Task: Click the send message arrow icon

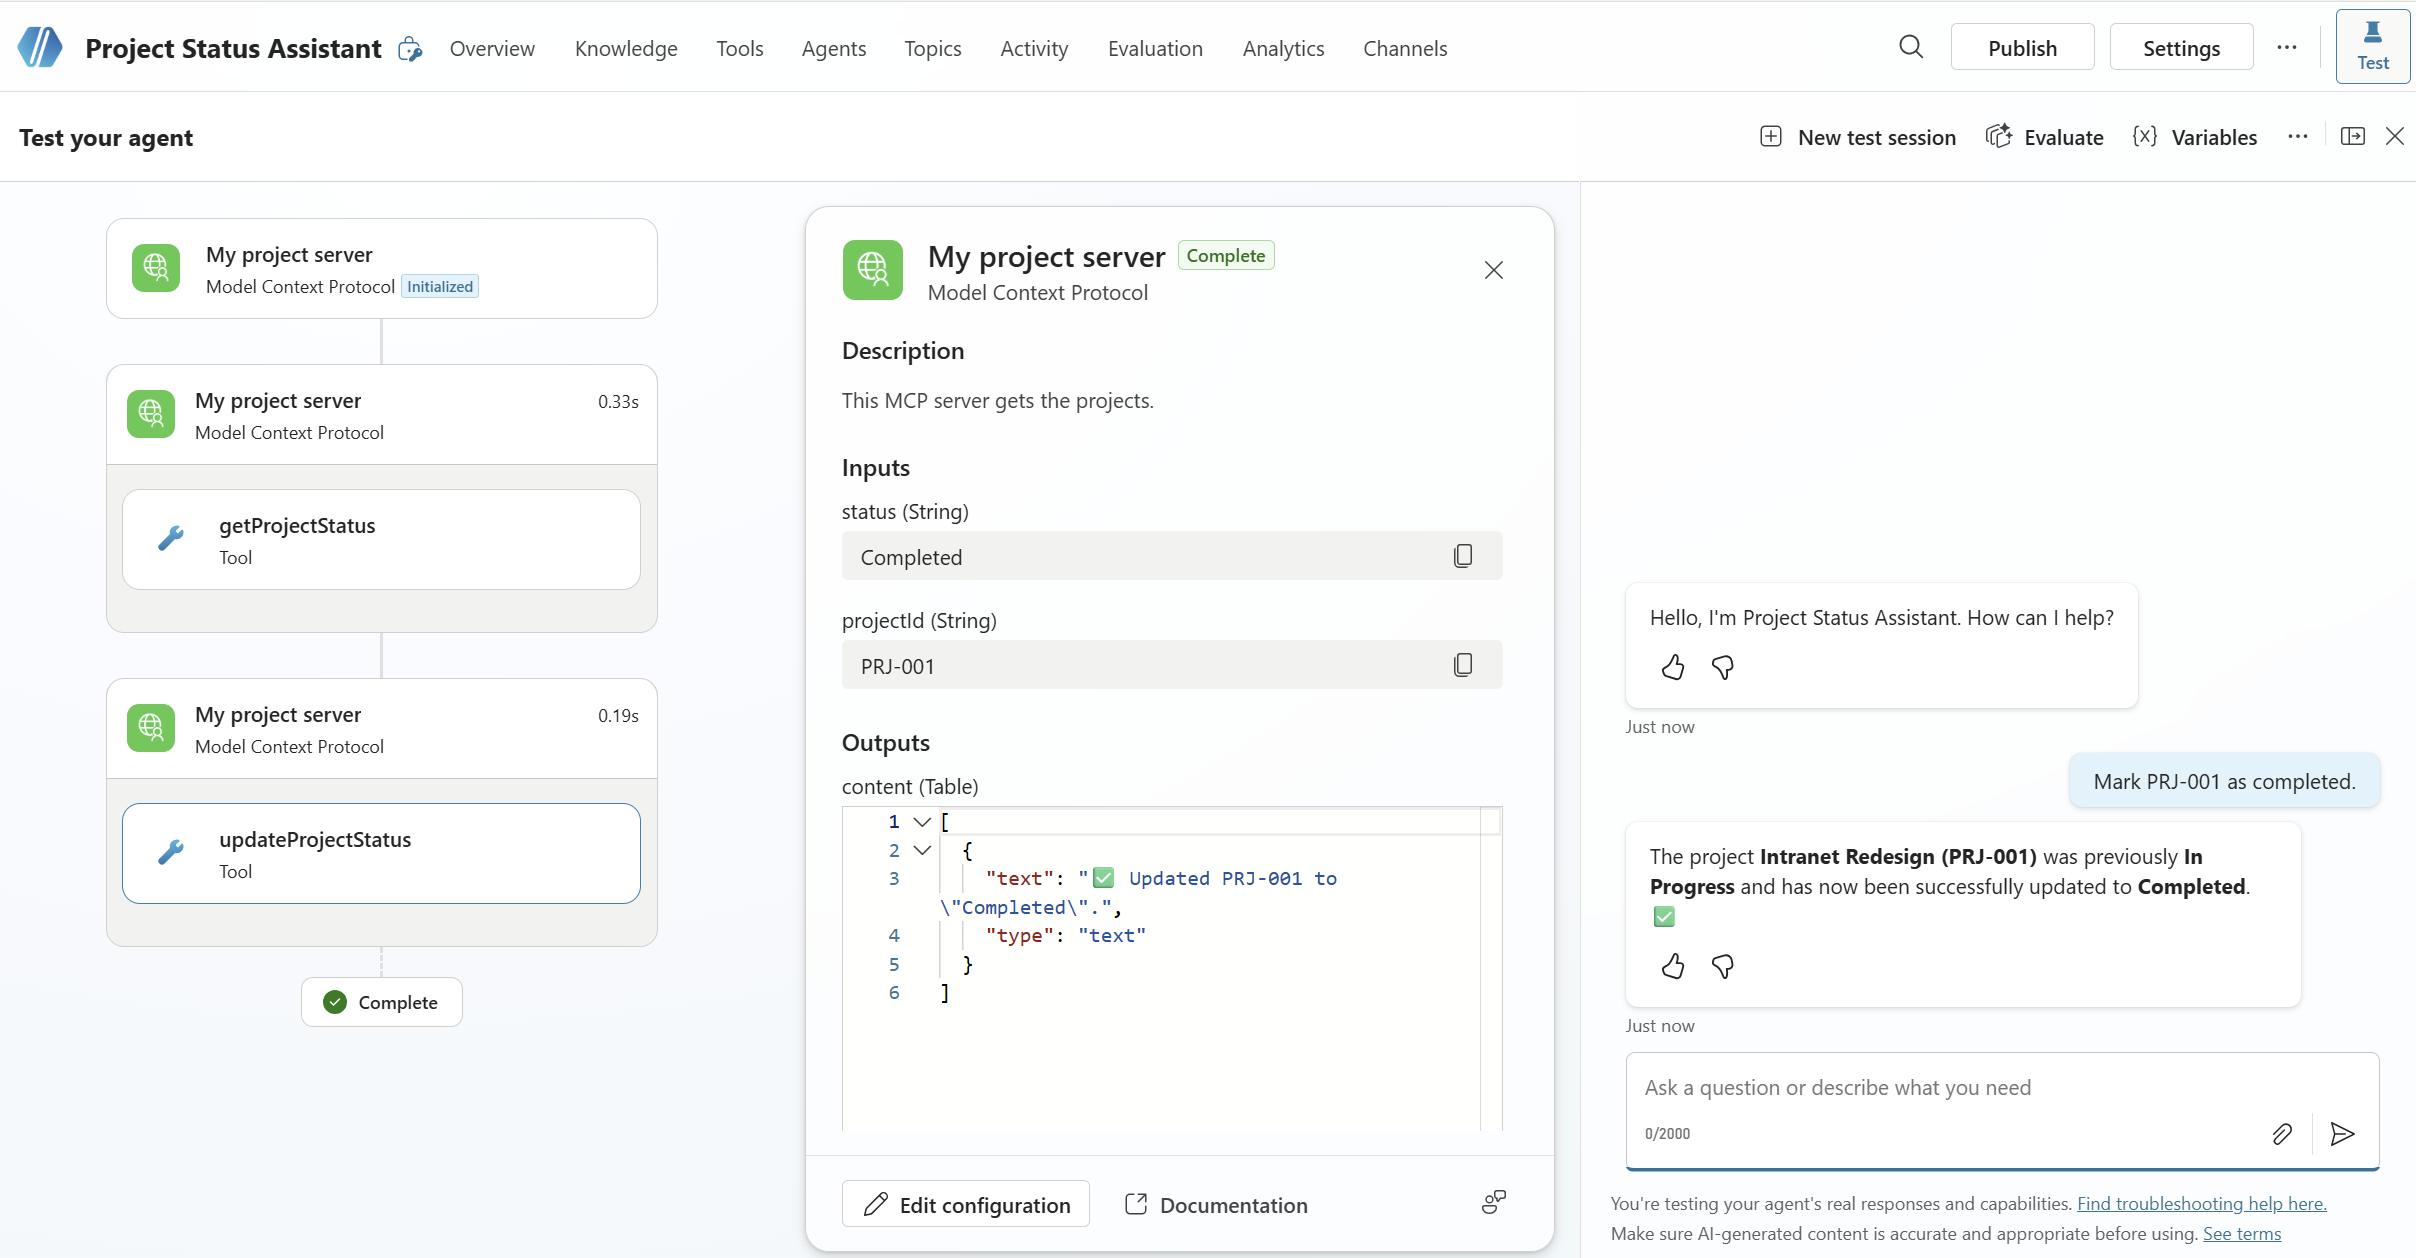Action: coord(2342,1133)
